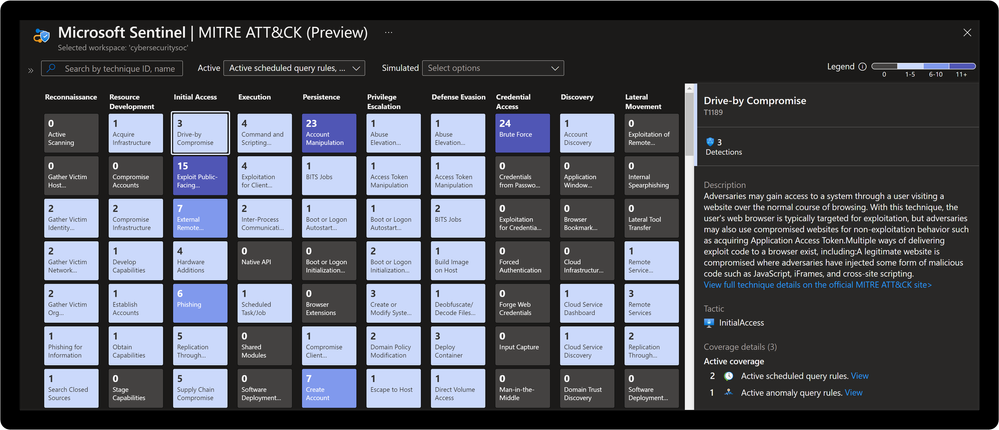Expand the collapsed side menu chevrons

[30, 70]
